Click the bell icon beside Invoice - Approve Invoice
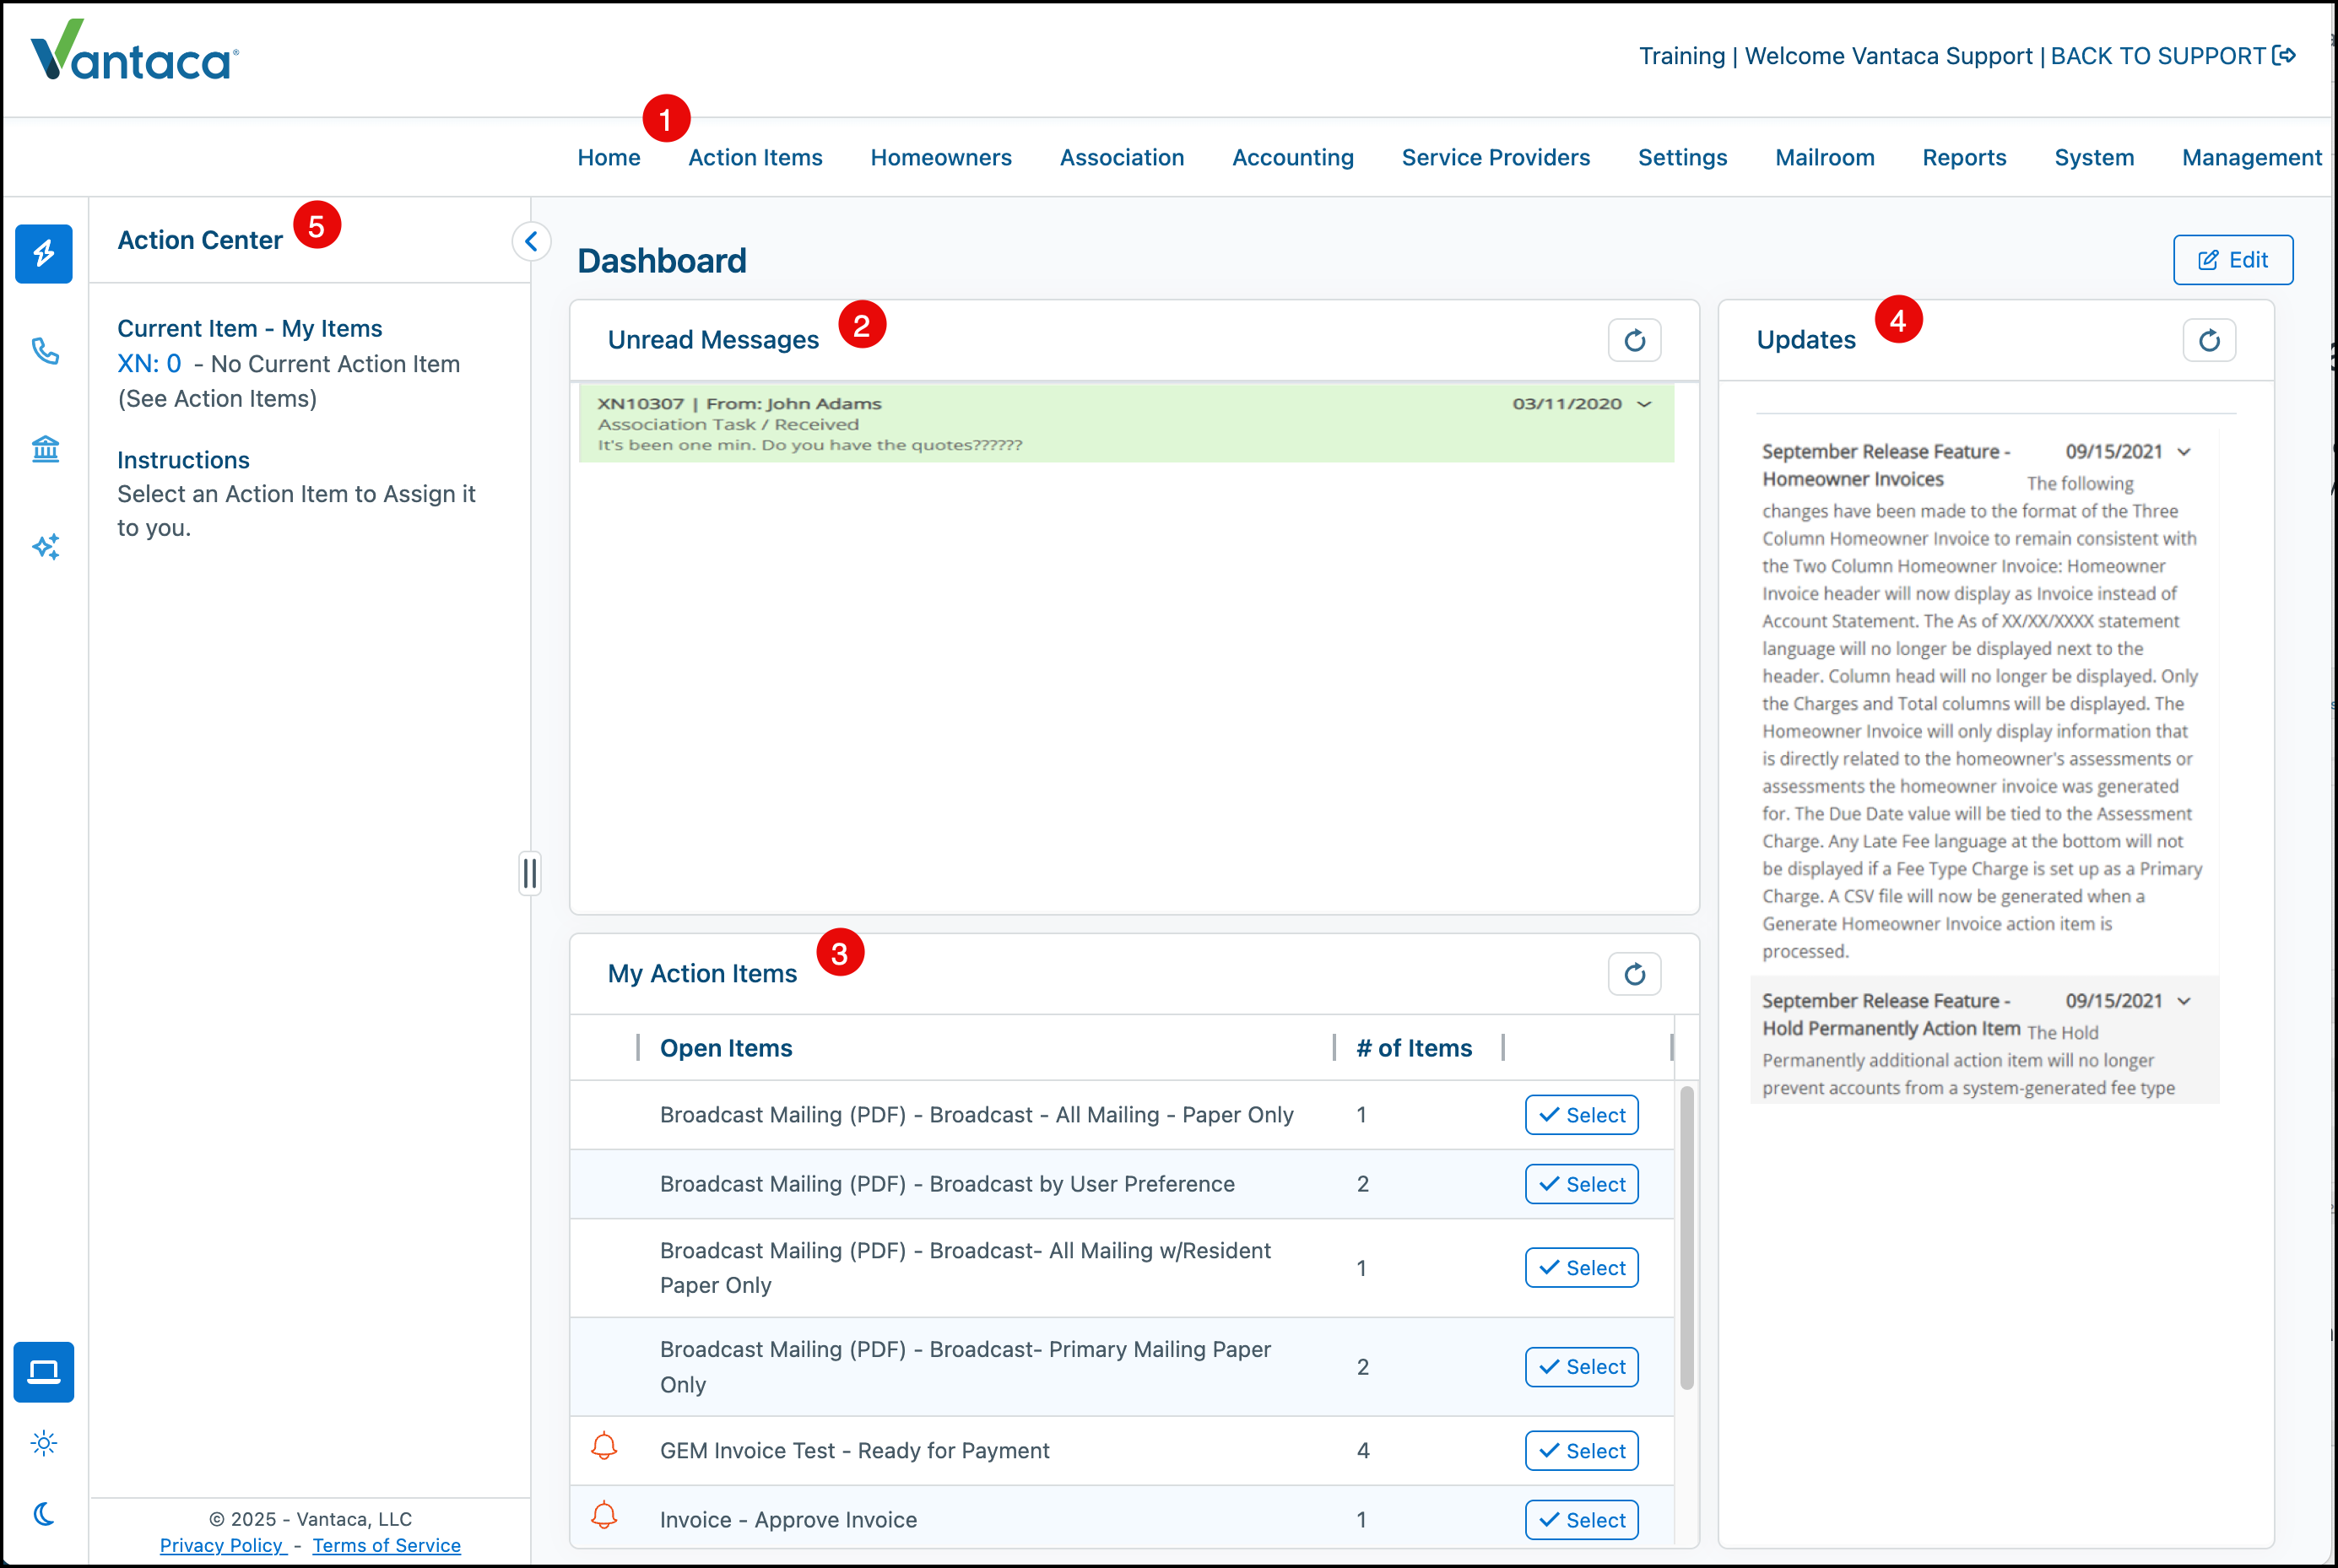Viewport: 2338px width, 1568px height. point(604,1516)
